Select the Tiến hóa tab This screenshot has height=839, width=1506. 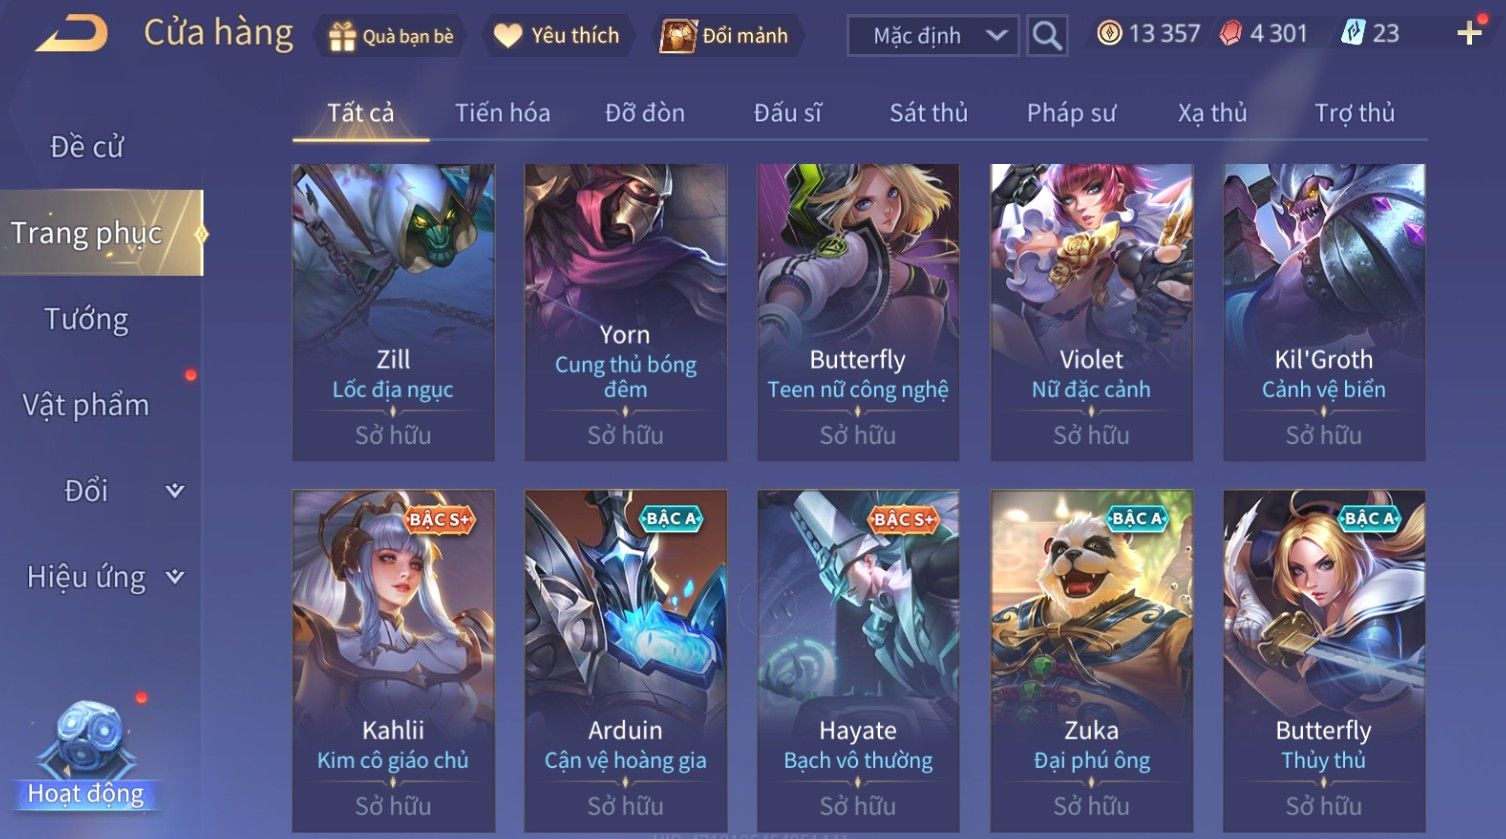point(503,113)
